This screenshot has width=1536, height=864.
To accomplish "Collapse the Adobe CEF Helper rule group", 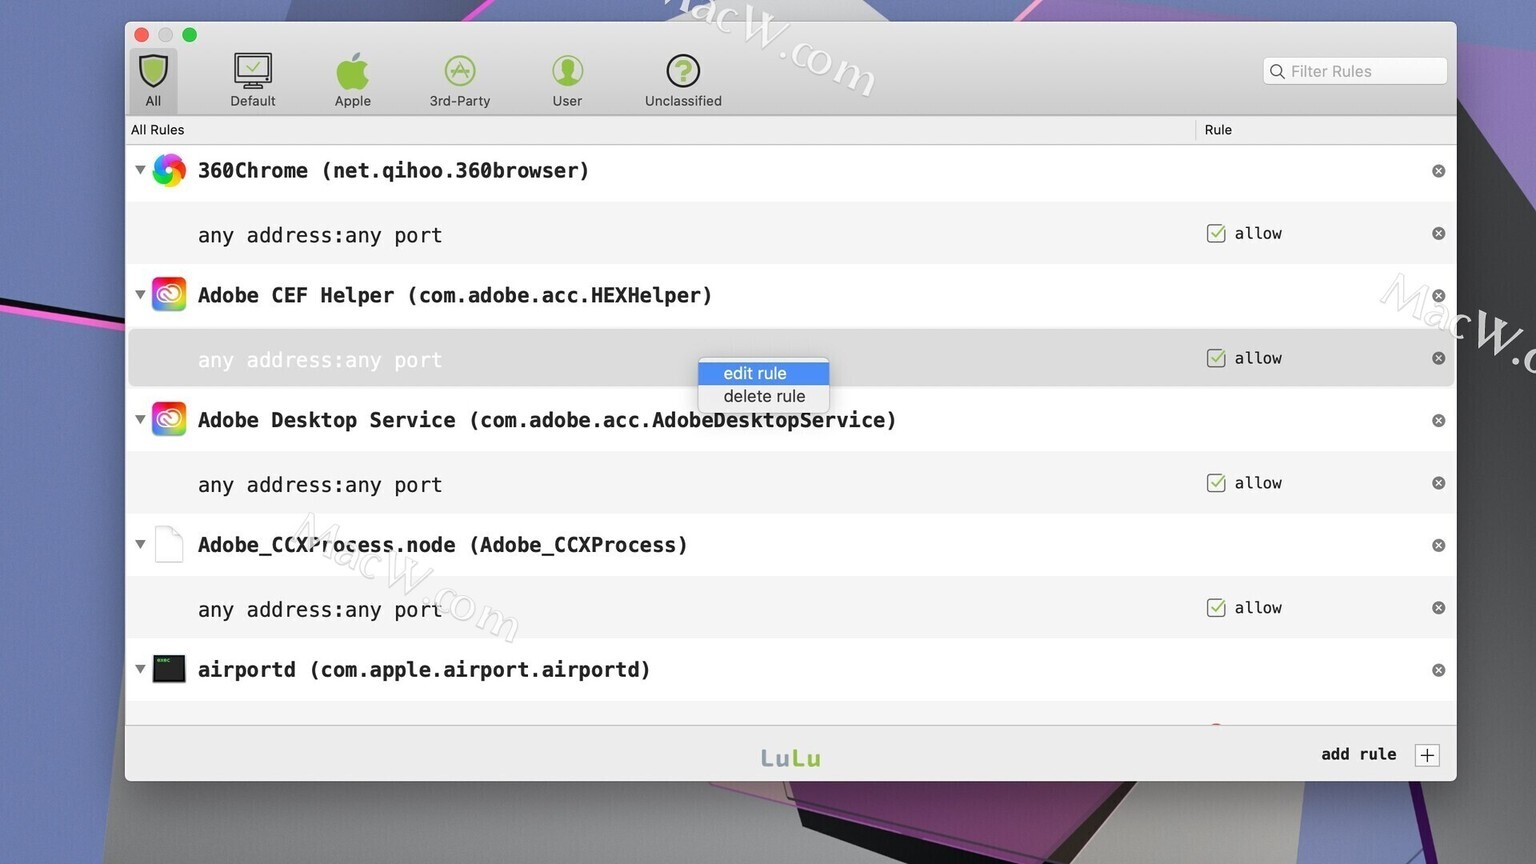I will [x=140, y=295].
